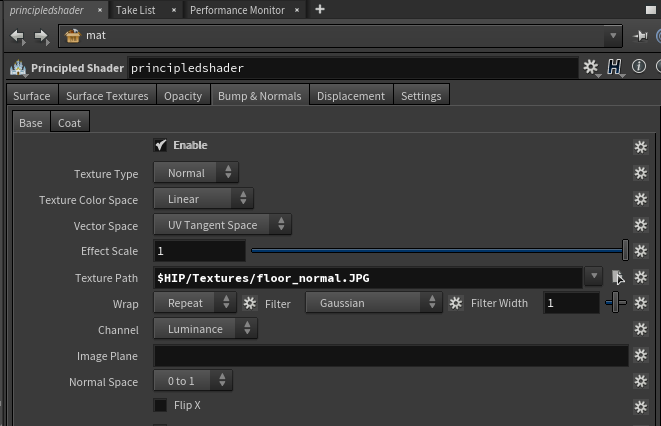This screenshot has height=426, width=661.
Task: Uncheck the Enable checkbox
Action: [160, 146]
